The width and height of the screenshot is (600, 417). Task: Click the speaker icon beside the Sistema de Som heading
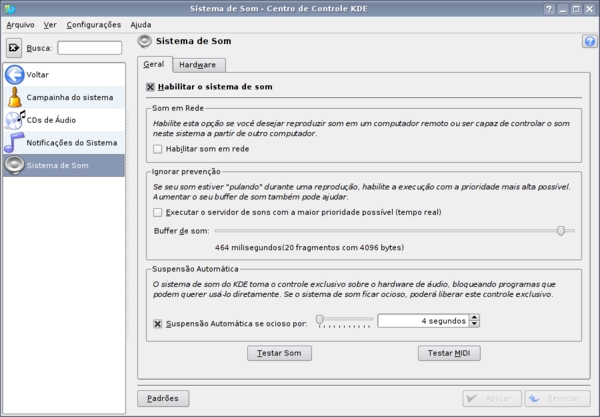(x=145, y=41)
